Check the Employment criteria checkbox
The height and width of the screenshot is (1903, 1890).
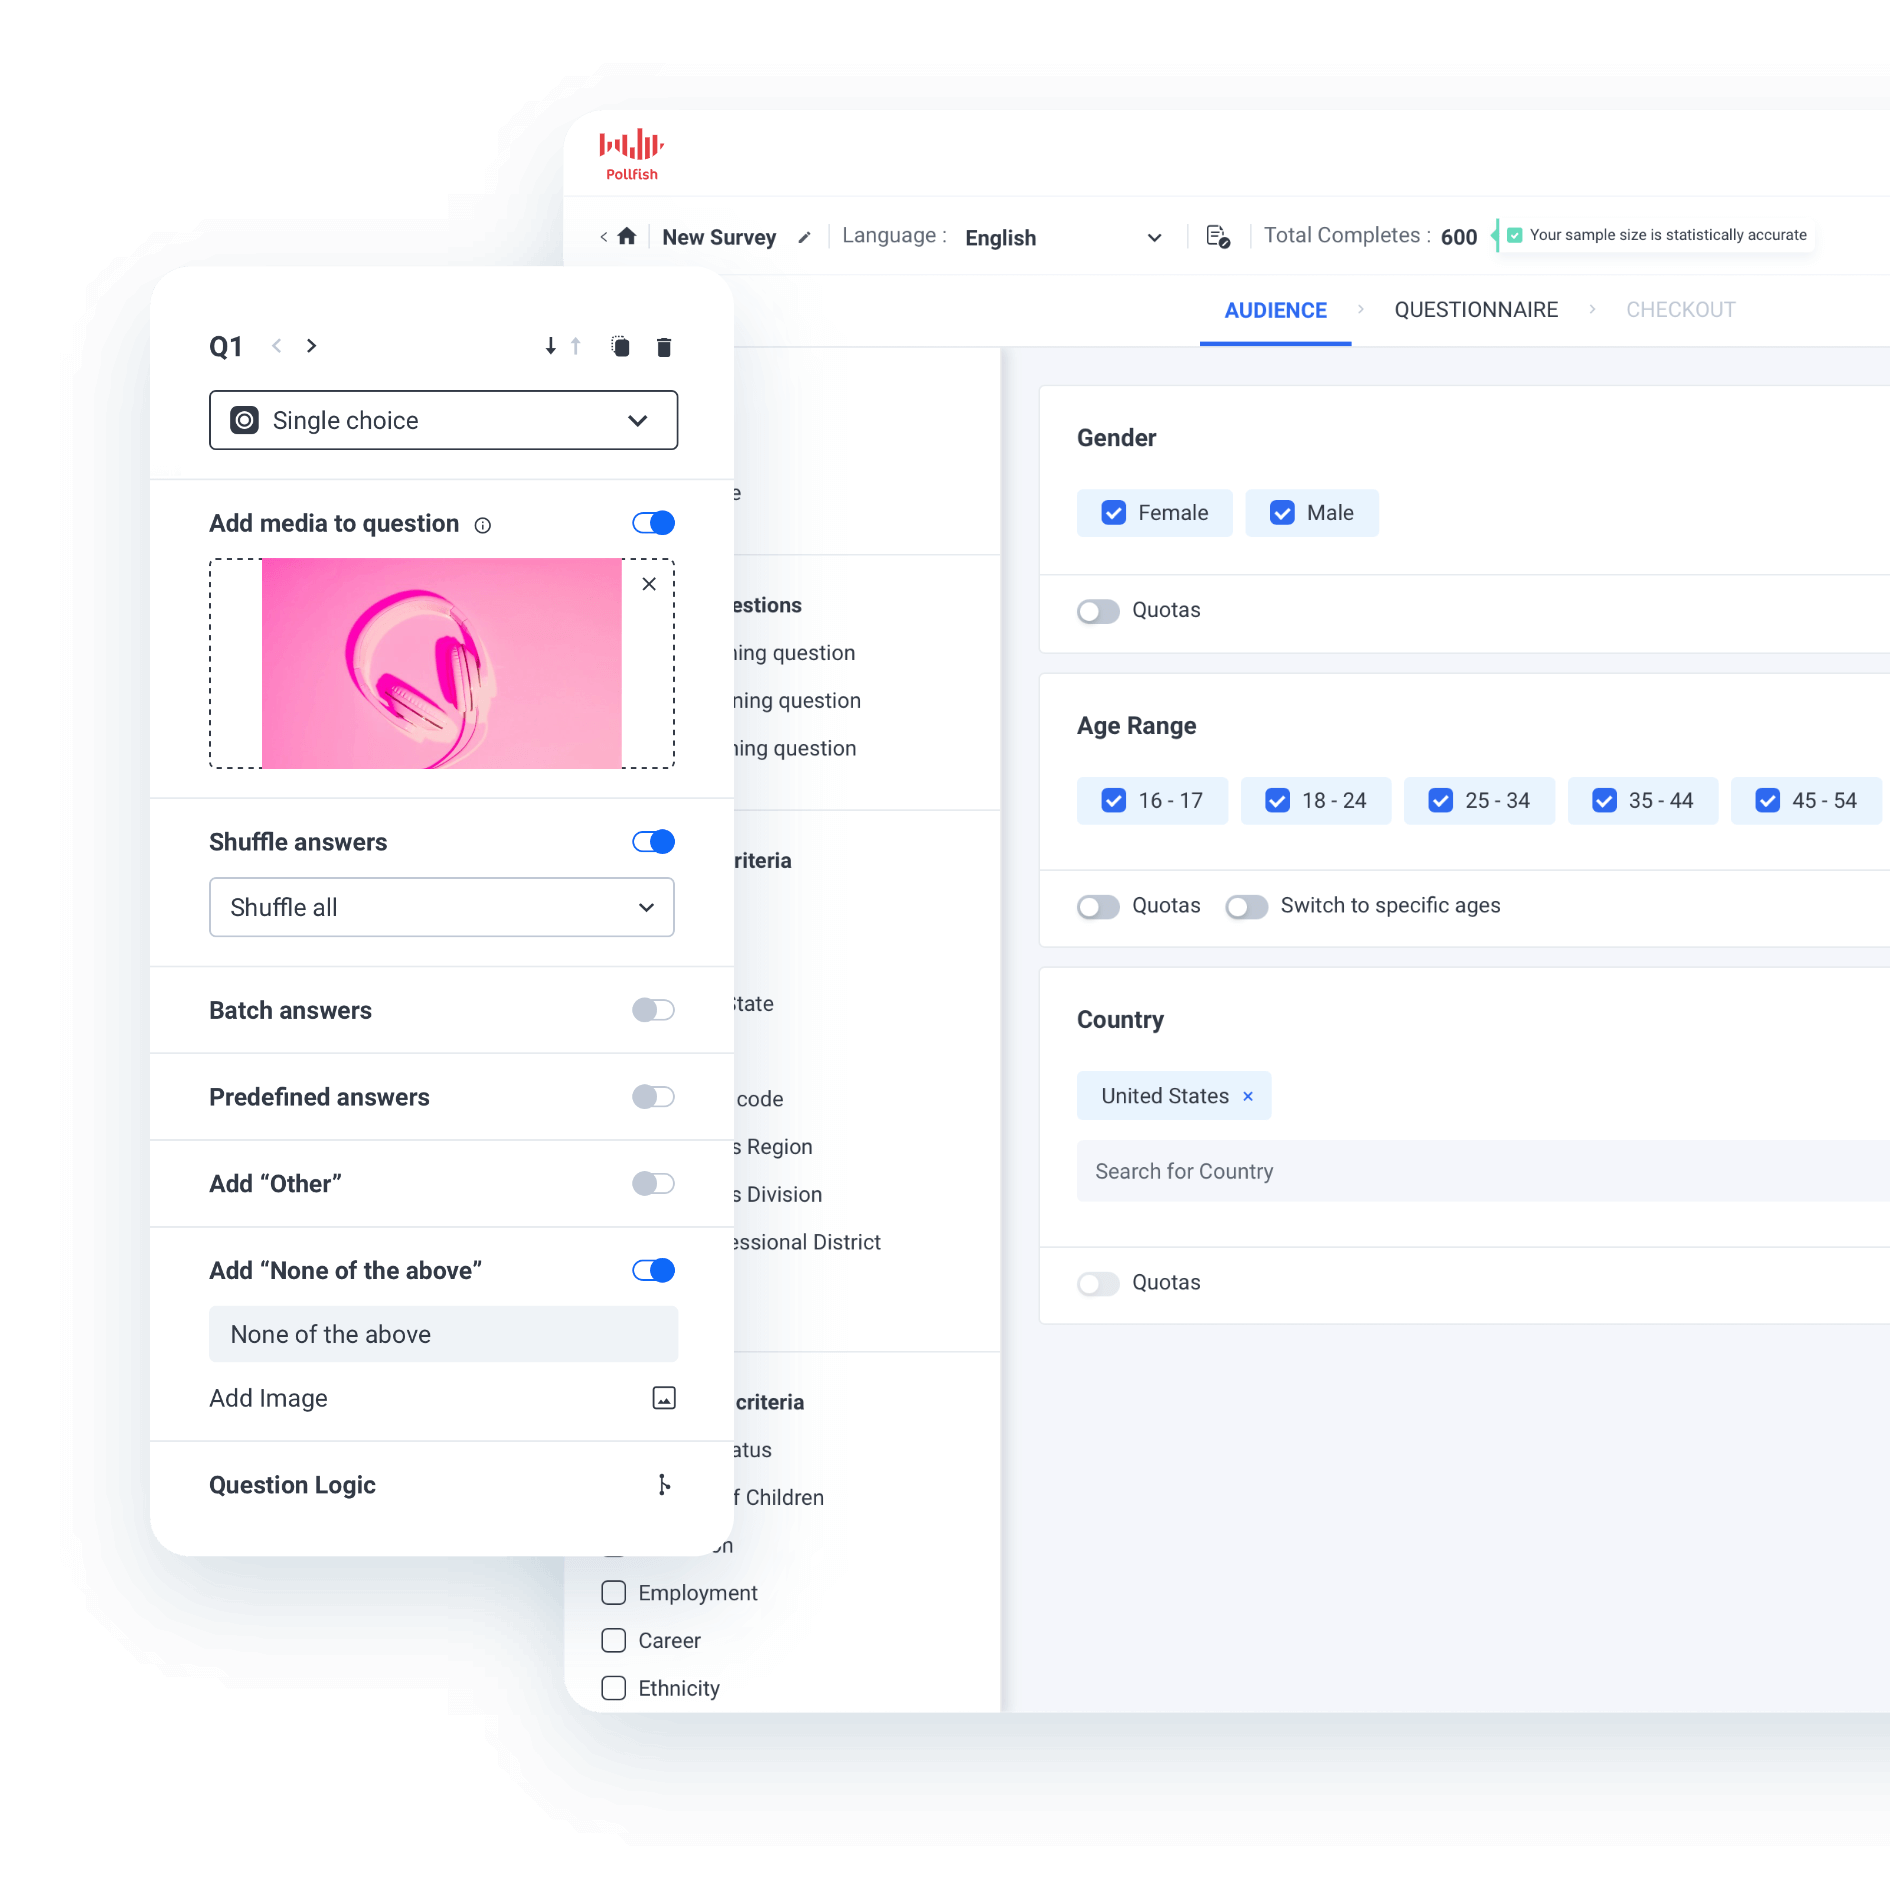pyautogui.click(x=613, y=1593)
